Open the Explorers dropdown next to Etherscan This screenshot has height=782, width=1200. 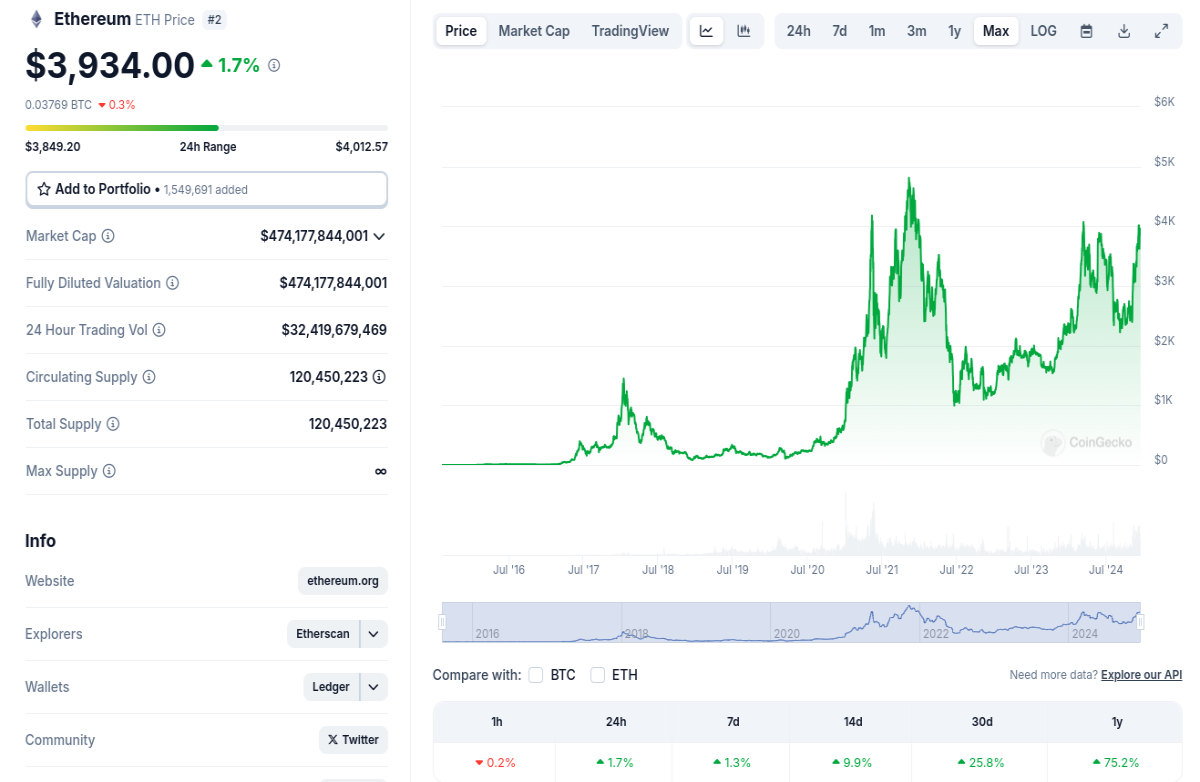coord(373,634)
